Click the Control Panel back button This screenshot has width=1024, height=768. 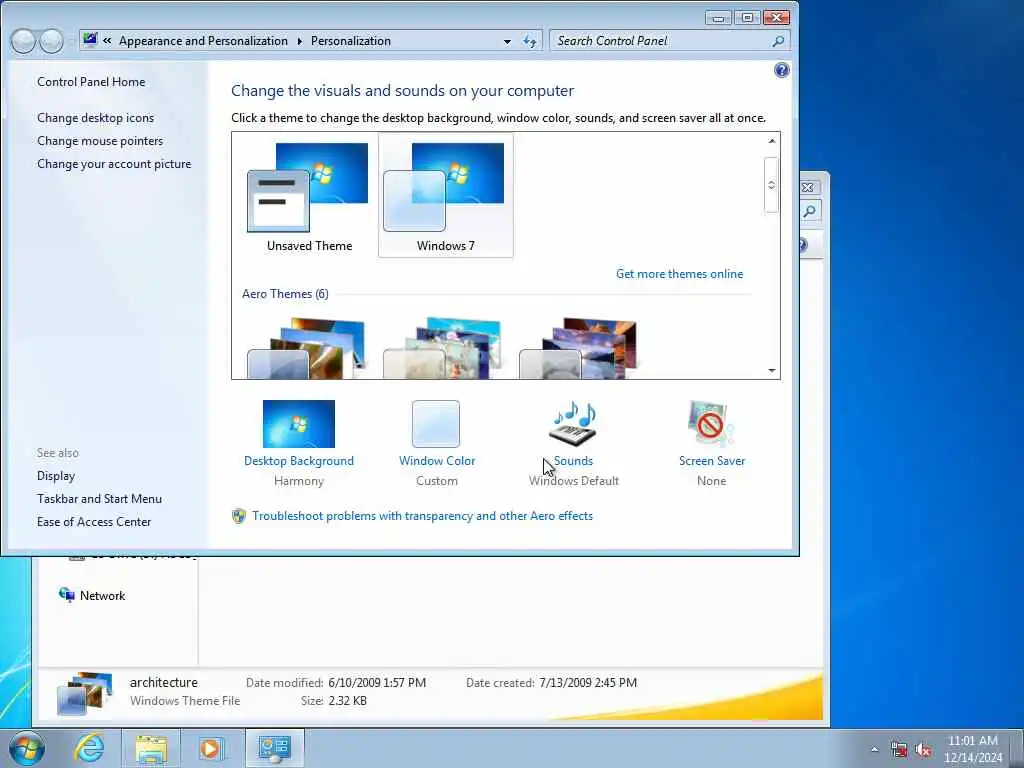[24, 41]
